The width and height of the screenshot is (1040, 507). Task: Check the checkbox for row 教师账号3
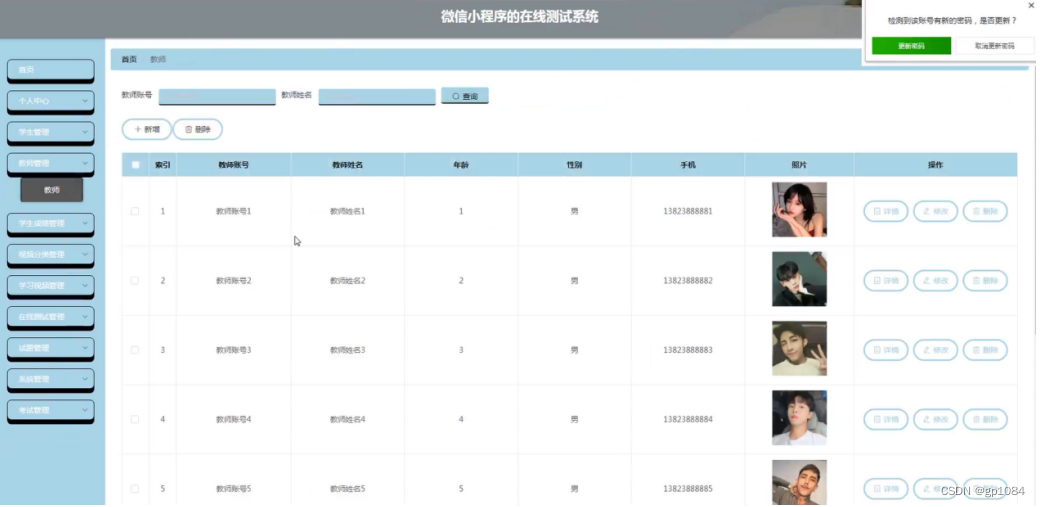point(135,350)
